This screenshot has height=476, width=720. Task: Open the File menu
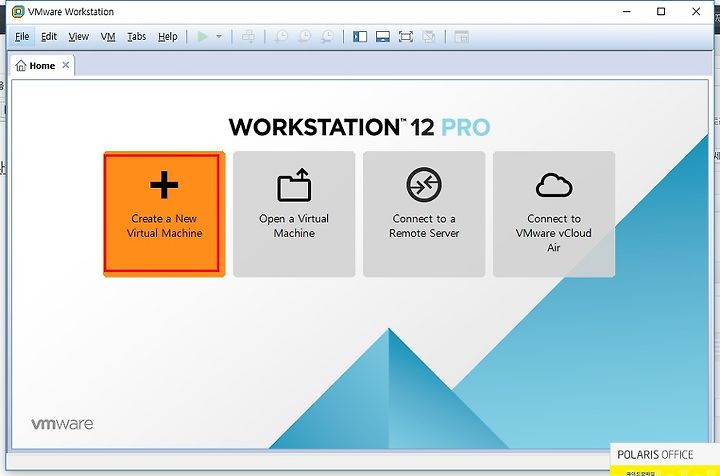(x=22, y=36)
